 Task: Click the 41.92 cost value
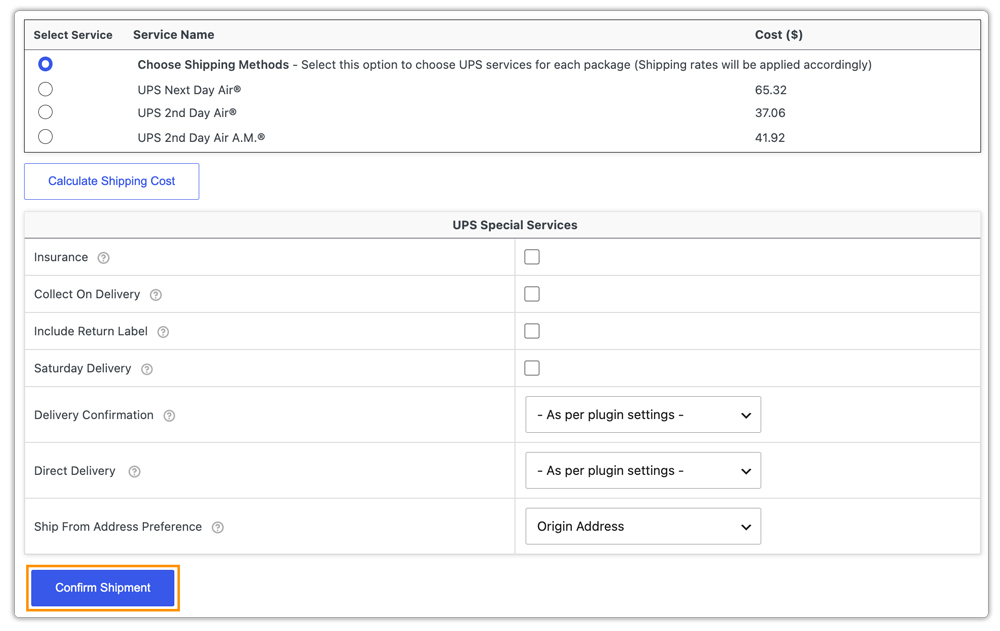tap(770, 138)
